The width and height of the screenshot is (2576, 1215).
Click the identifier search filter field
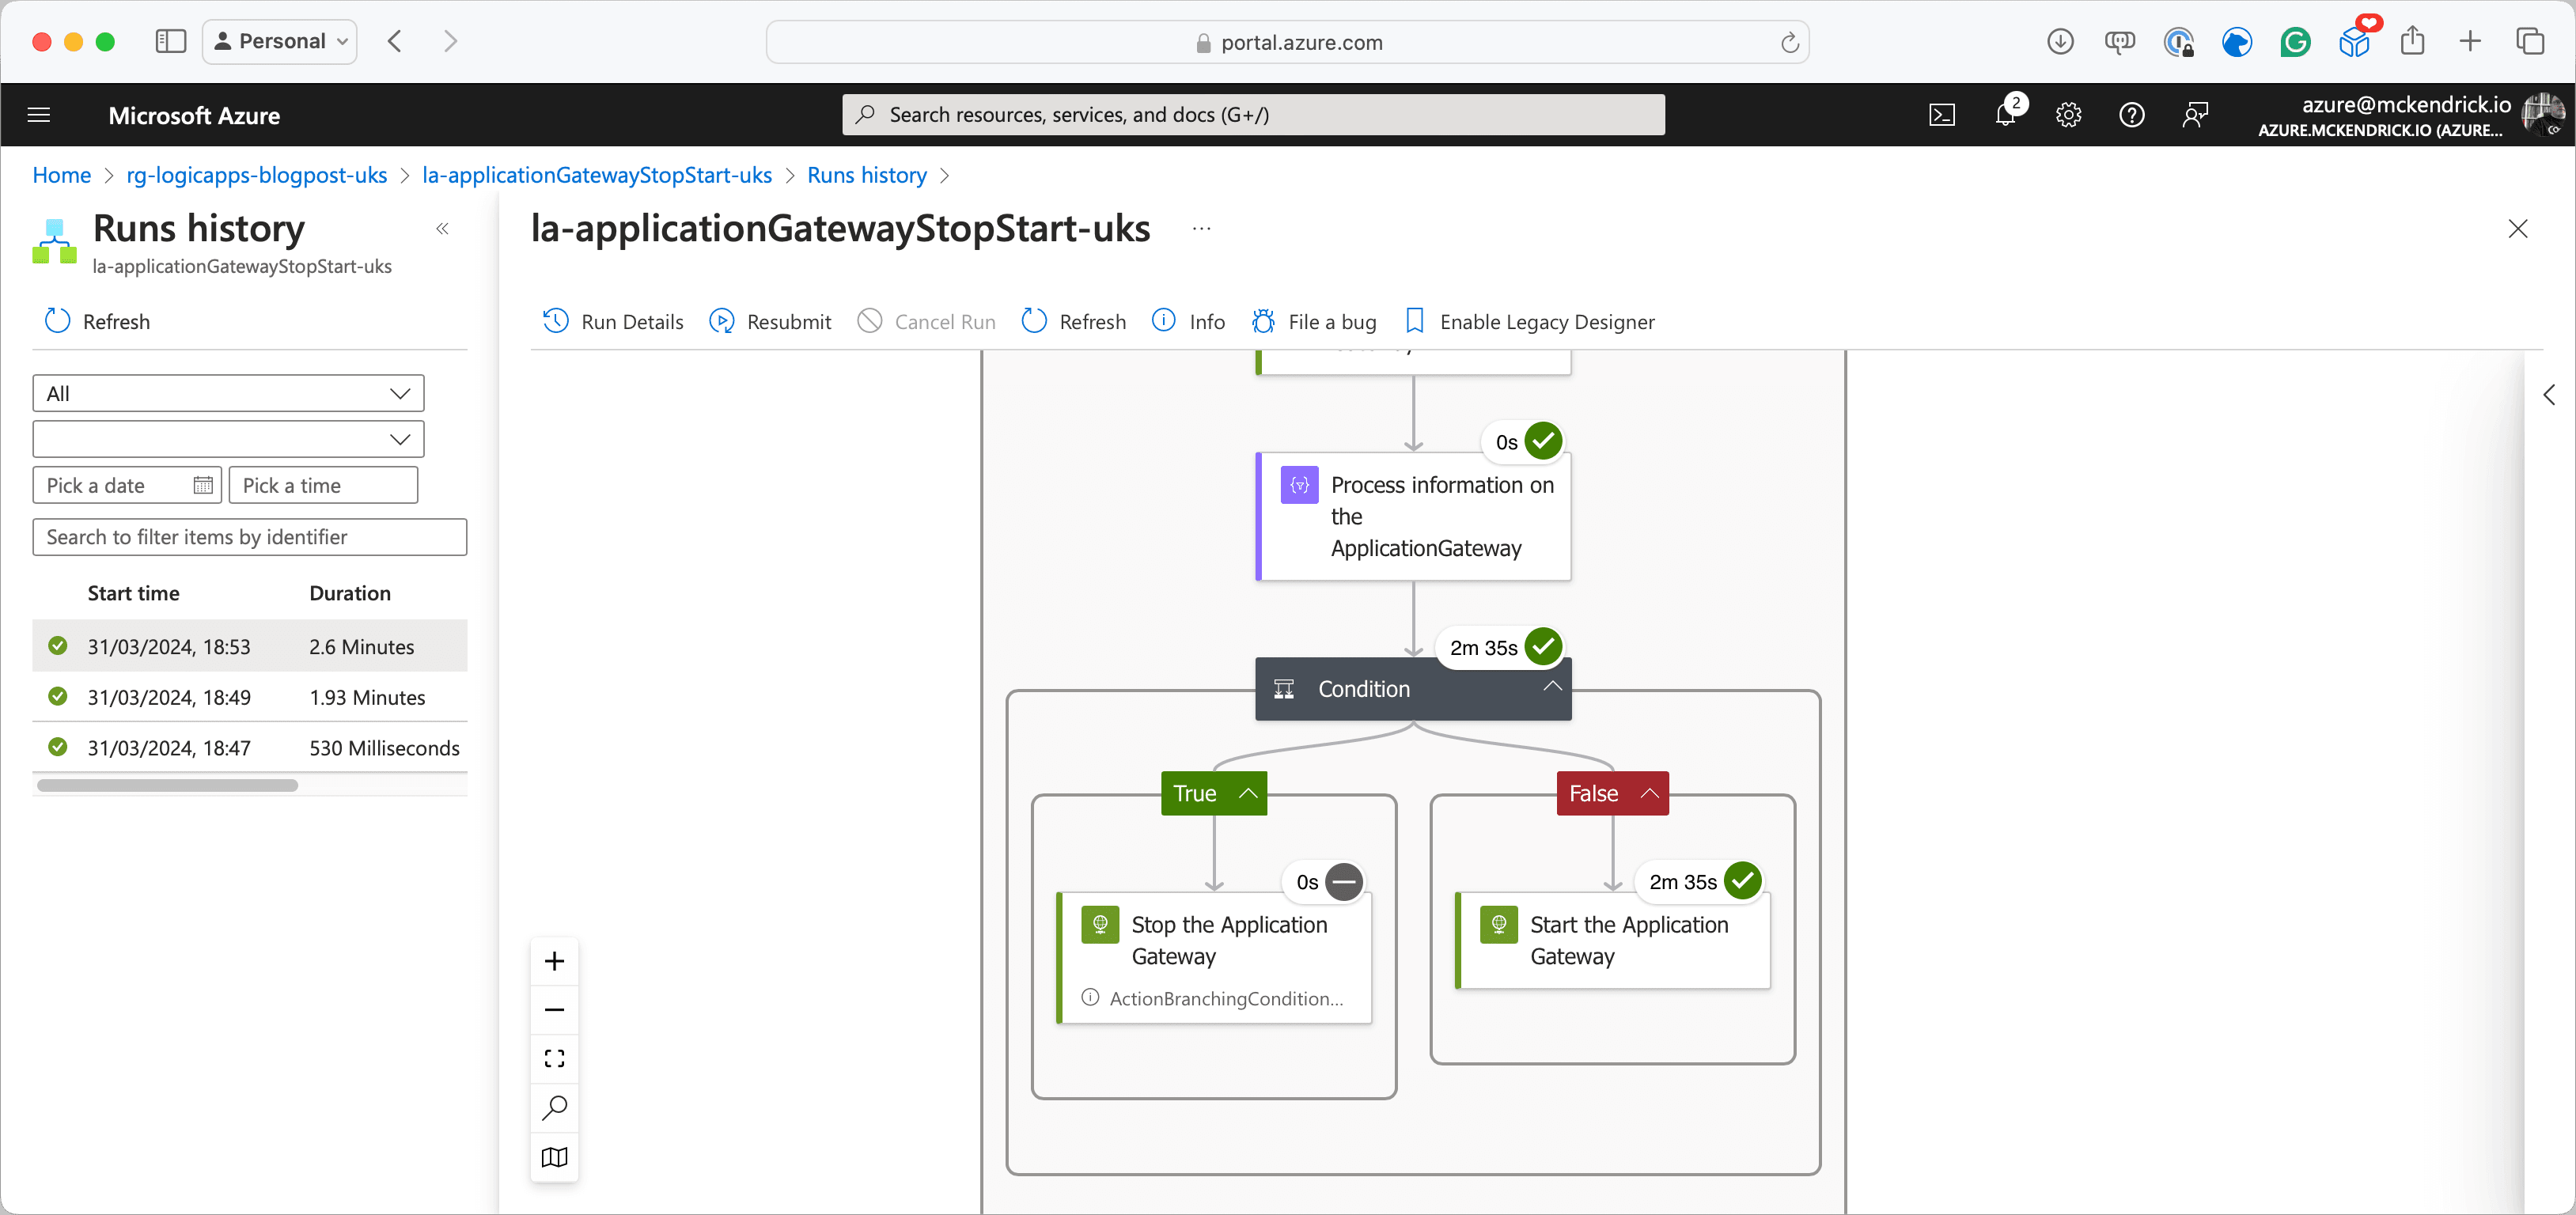click(250, 537)
